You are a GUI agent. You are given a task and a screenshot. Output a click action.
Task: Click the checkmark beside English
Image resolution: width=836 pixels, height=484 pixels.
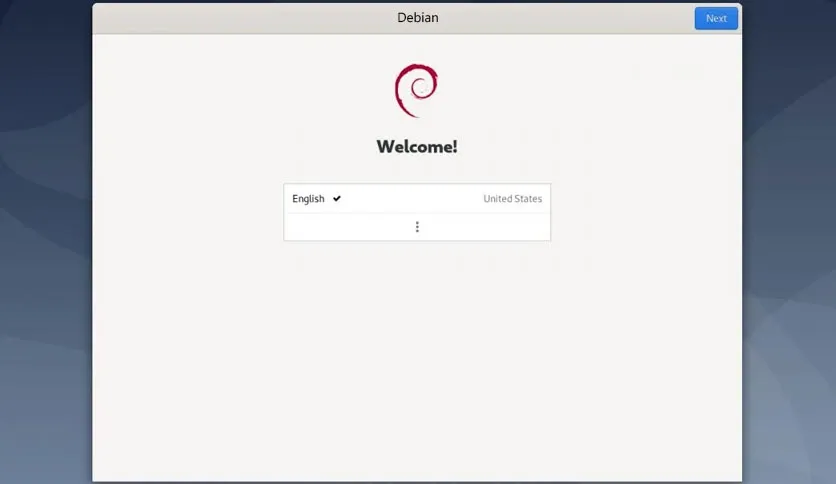click(x=336, y=198)
